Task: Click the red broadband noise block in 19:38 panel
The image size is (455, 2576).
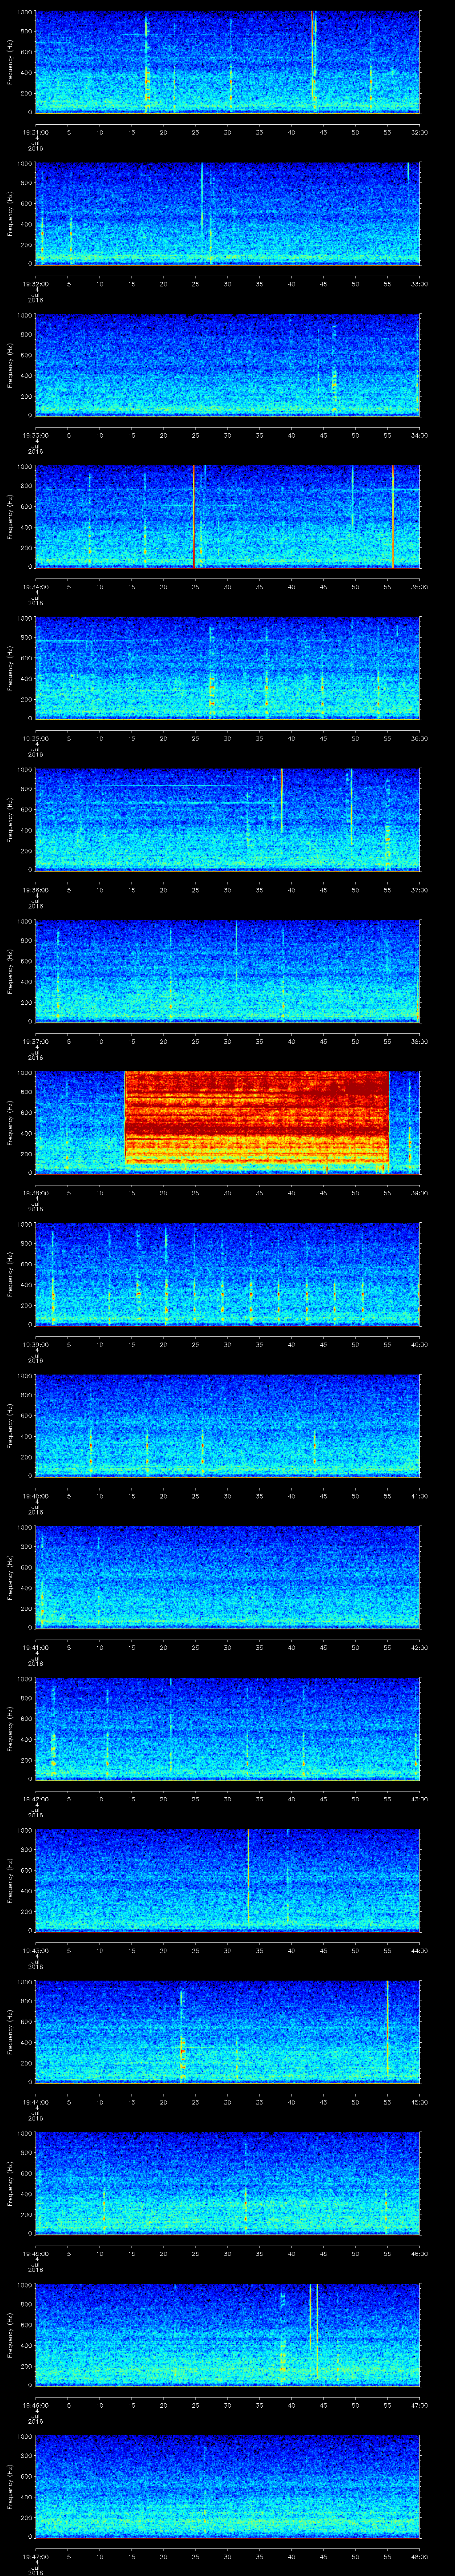Action: click(x=256, y=1118)
